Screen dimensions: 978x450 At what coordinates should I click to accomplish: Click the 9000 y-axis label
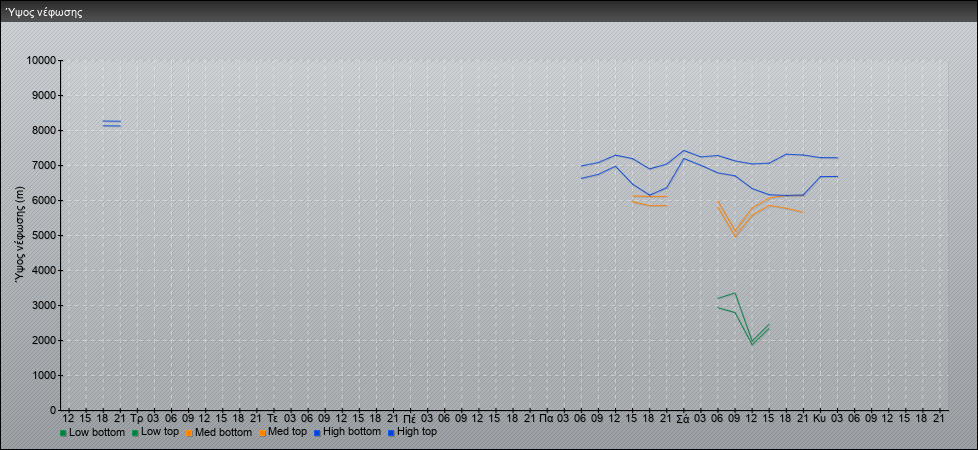click(44, 95)
